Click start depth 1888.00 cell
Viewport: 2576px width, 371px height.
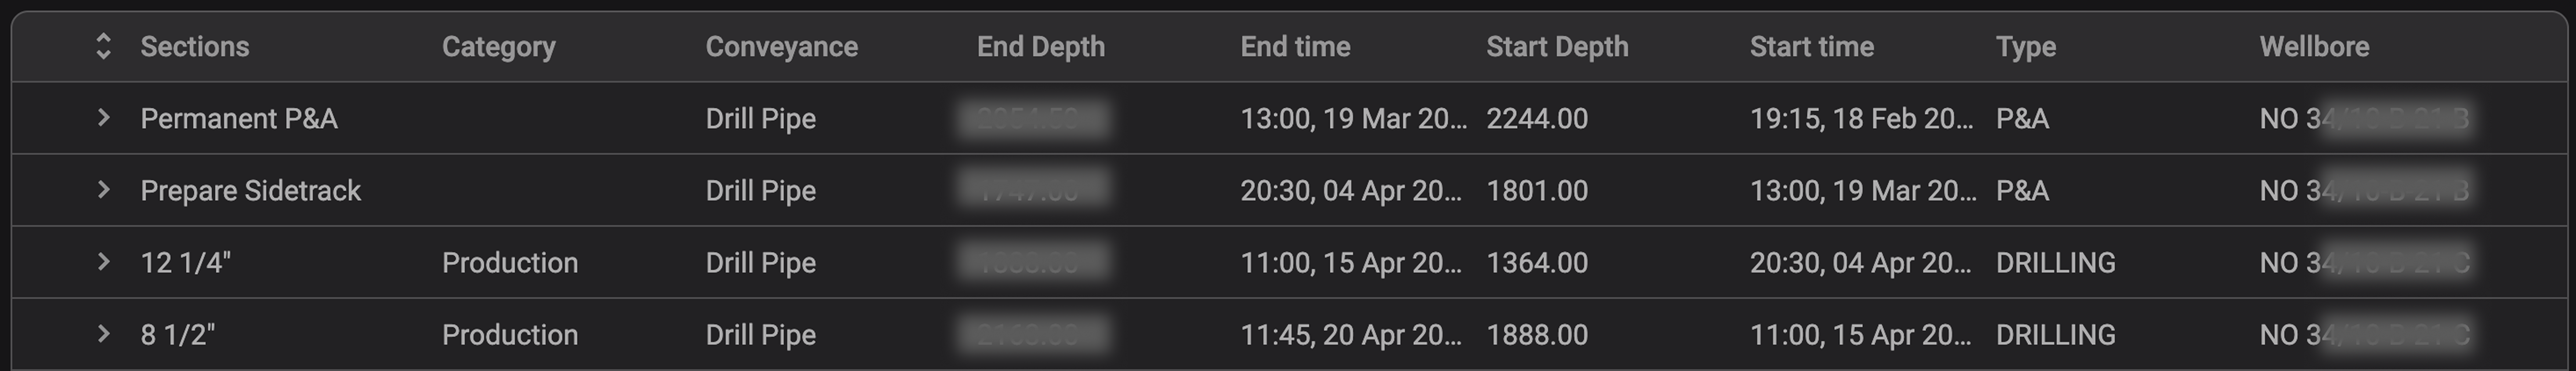pyautogui.click(x=1537, y=335)
